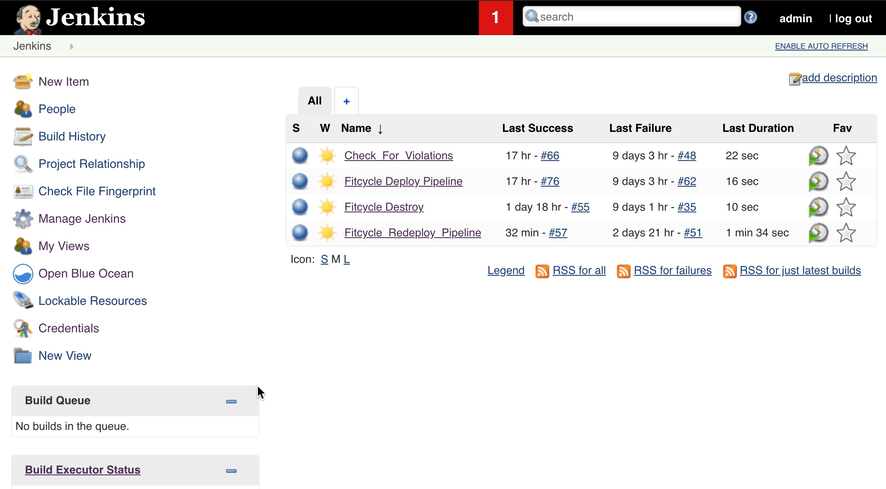886x489 pixels.
Task: Click the RSS for just latest builds icon
Action: pos(729,271)
